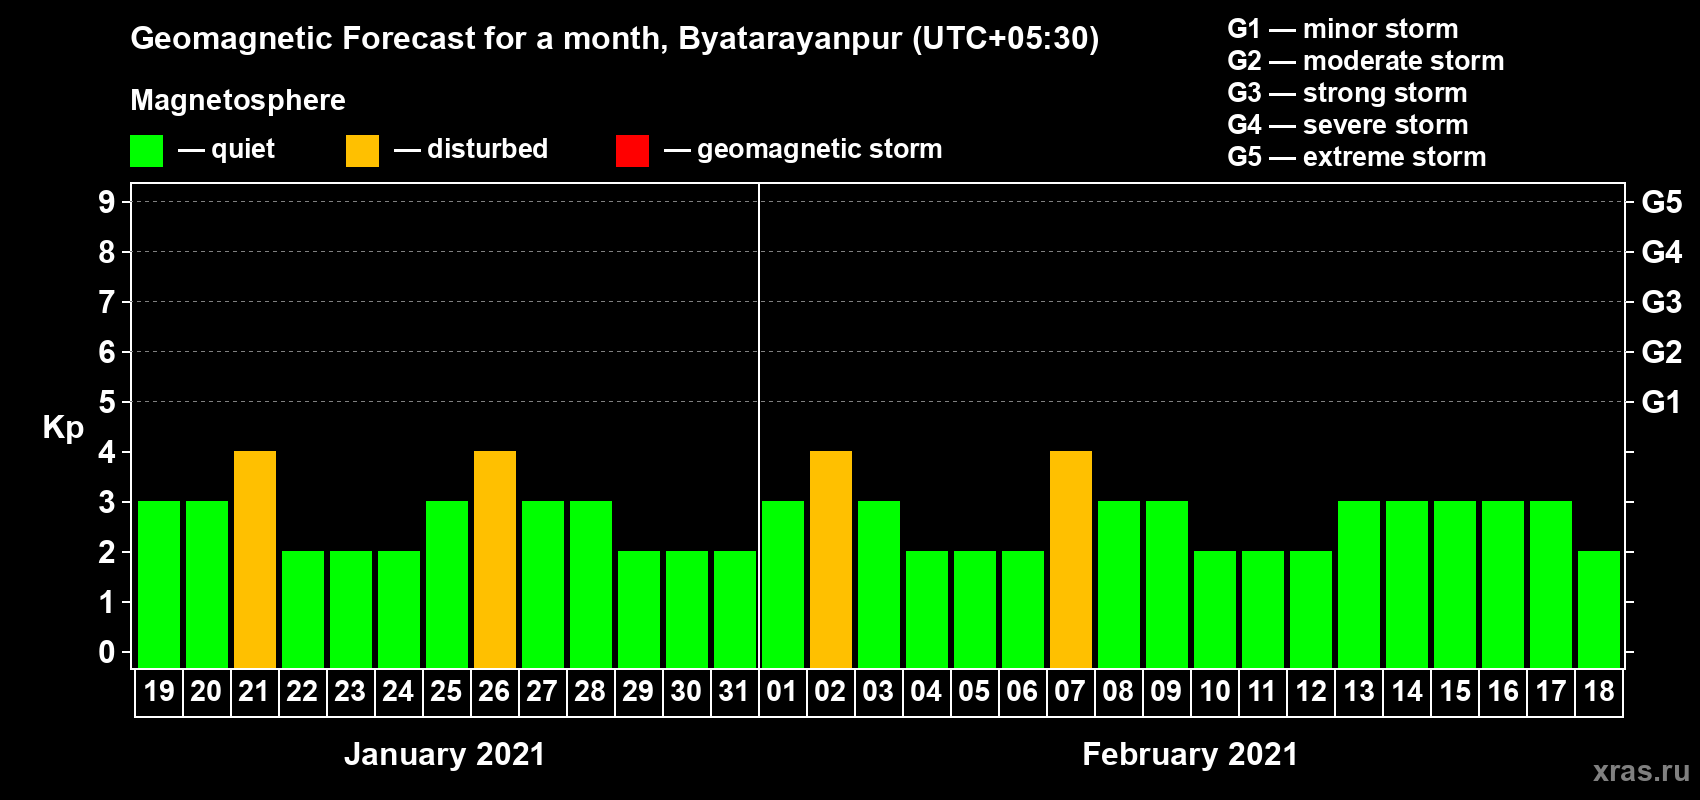The height and width of the screenshot is (800, 1700).
Task: Click the Geomagnetic Forecast chart title
Action: pos(615,39)
